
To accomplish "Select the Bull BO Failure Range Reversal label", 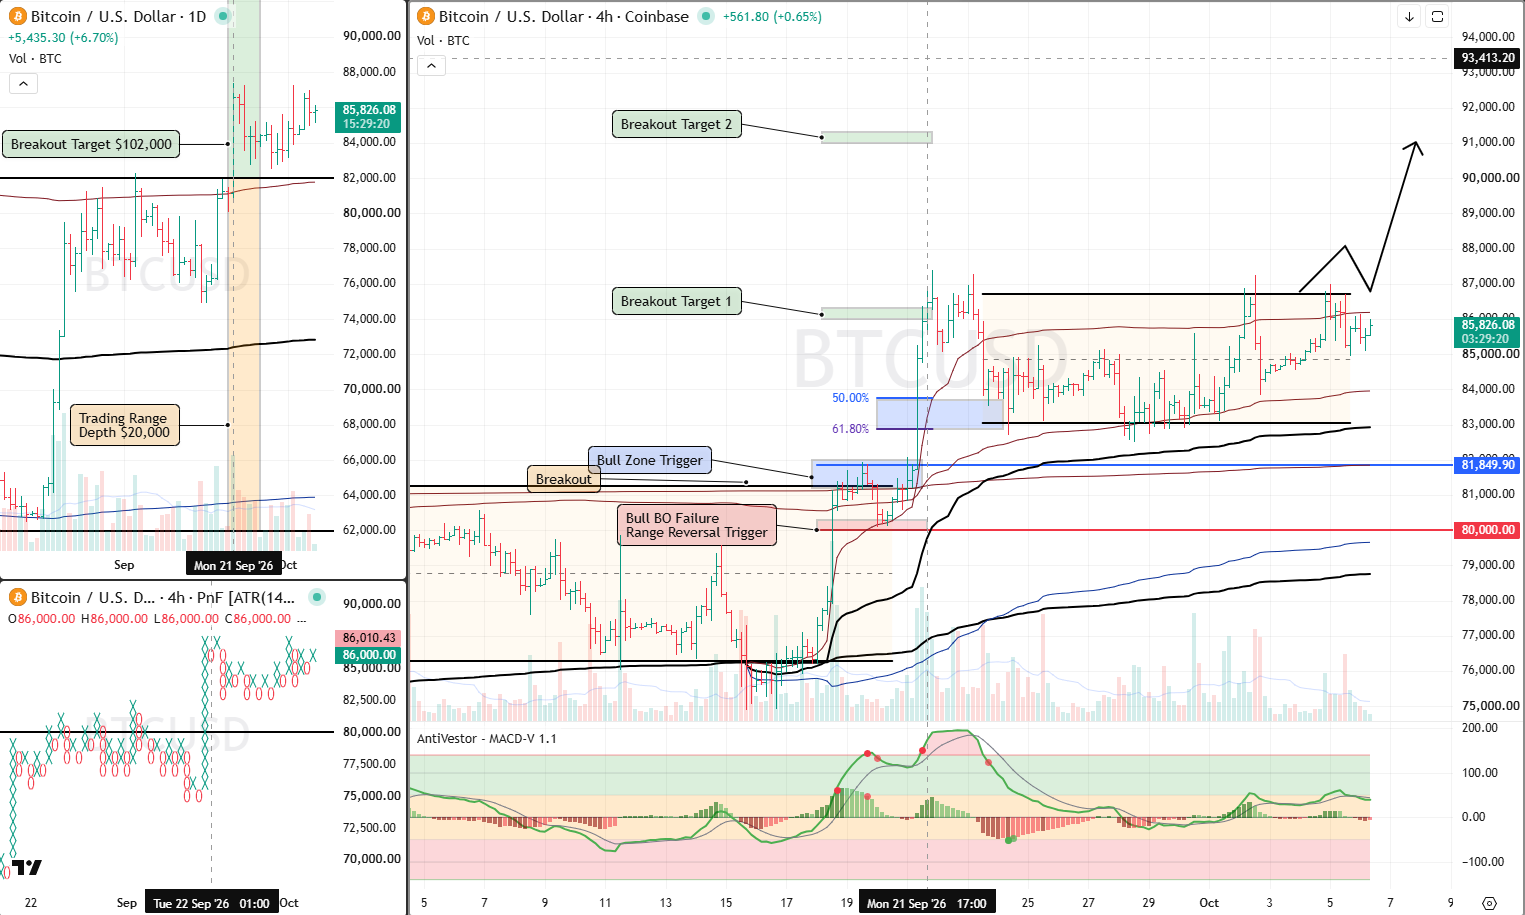I will pos(697,525).
